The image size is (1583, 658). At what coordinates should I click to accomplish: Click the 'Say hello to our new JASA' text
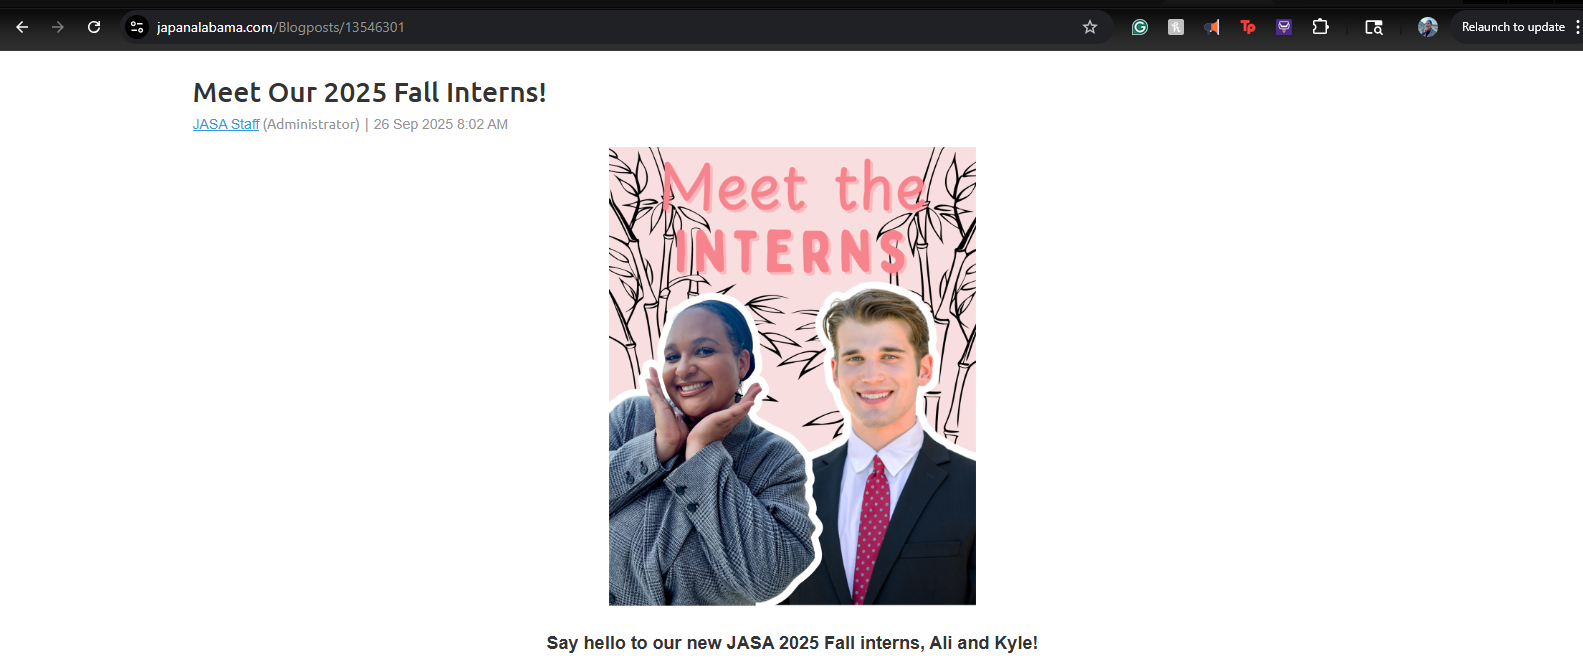click(636, 643)
